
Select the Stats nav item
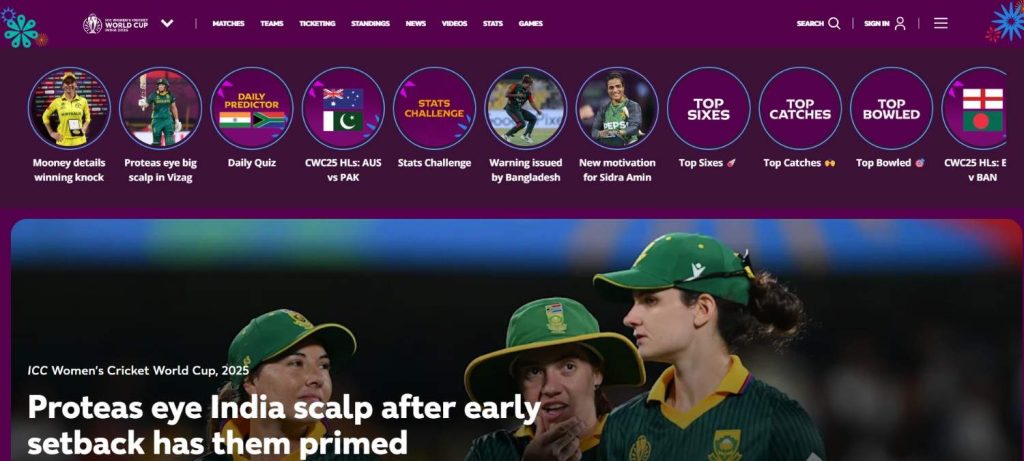493,24
